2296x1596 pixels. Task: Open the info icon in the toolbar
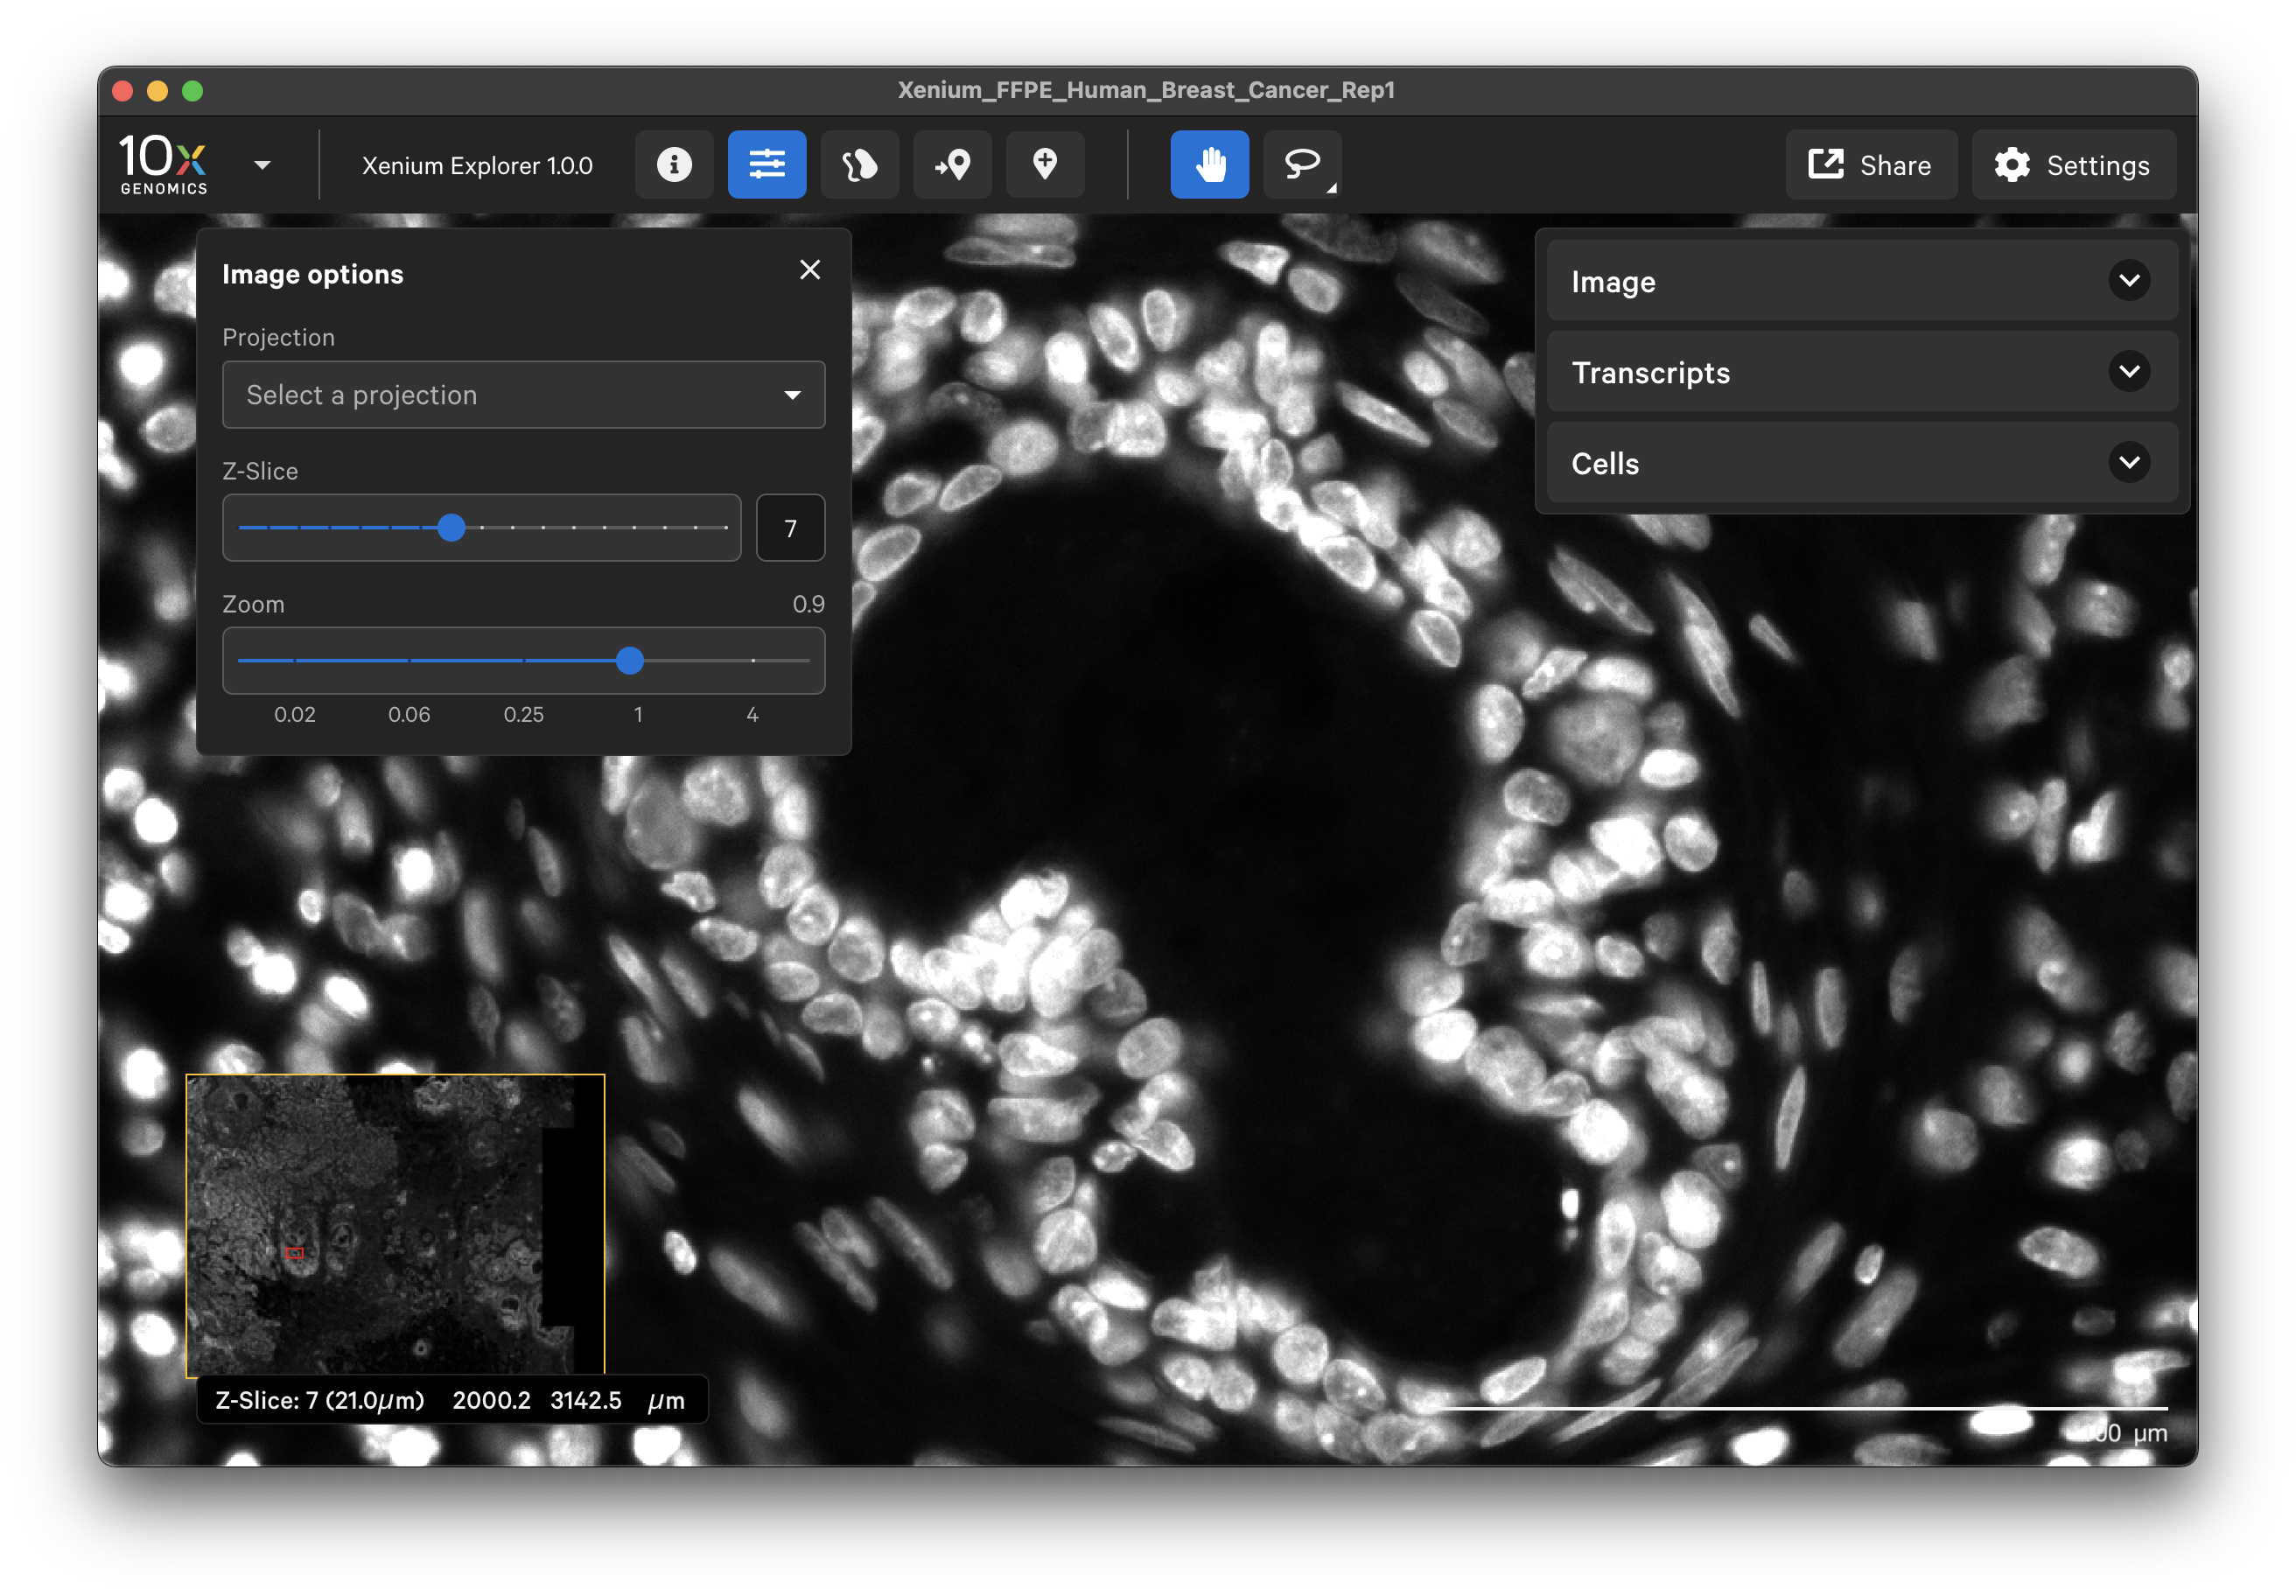(x=674, y=165)
